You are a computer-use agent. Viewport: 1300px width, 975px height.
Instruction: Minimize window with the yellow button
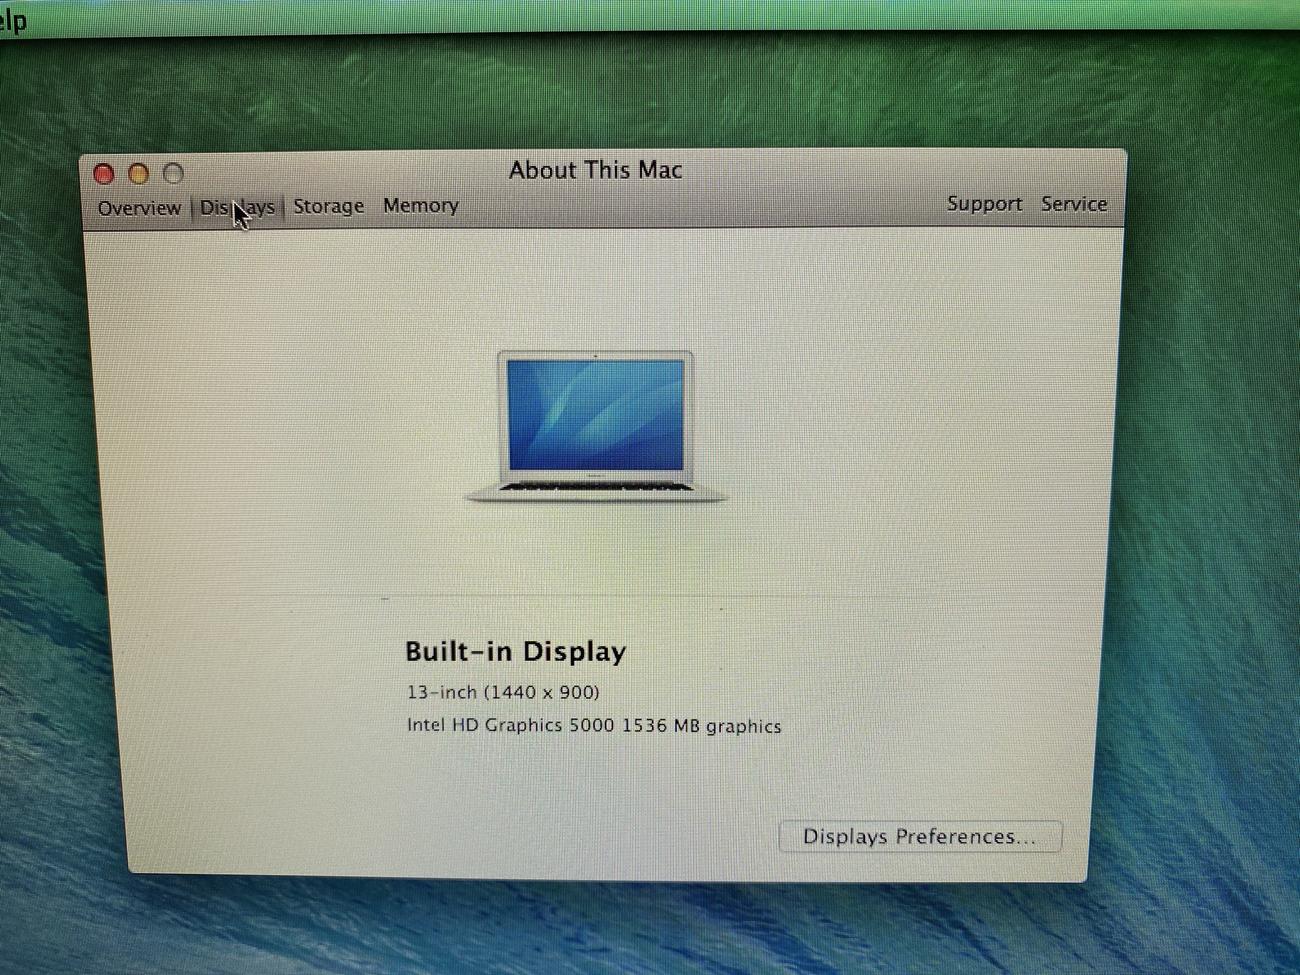click(139, 174)
